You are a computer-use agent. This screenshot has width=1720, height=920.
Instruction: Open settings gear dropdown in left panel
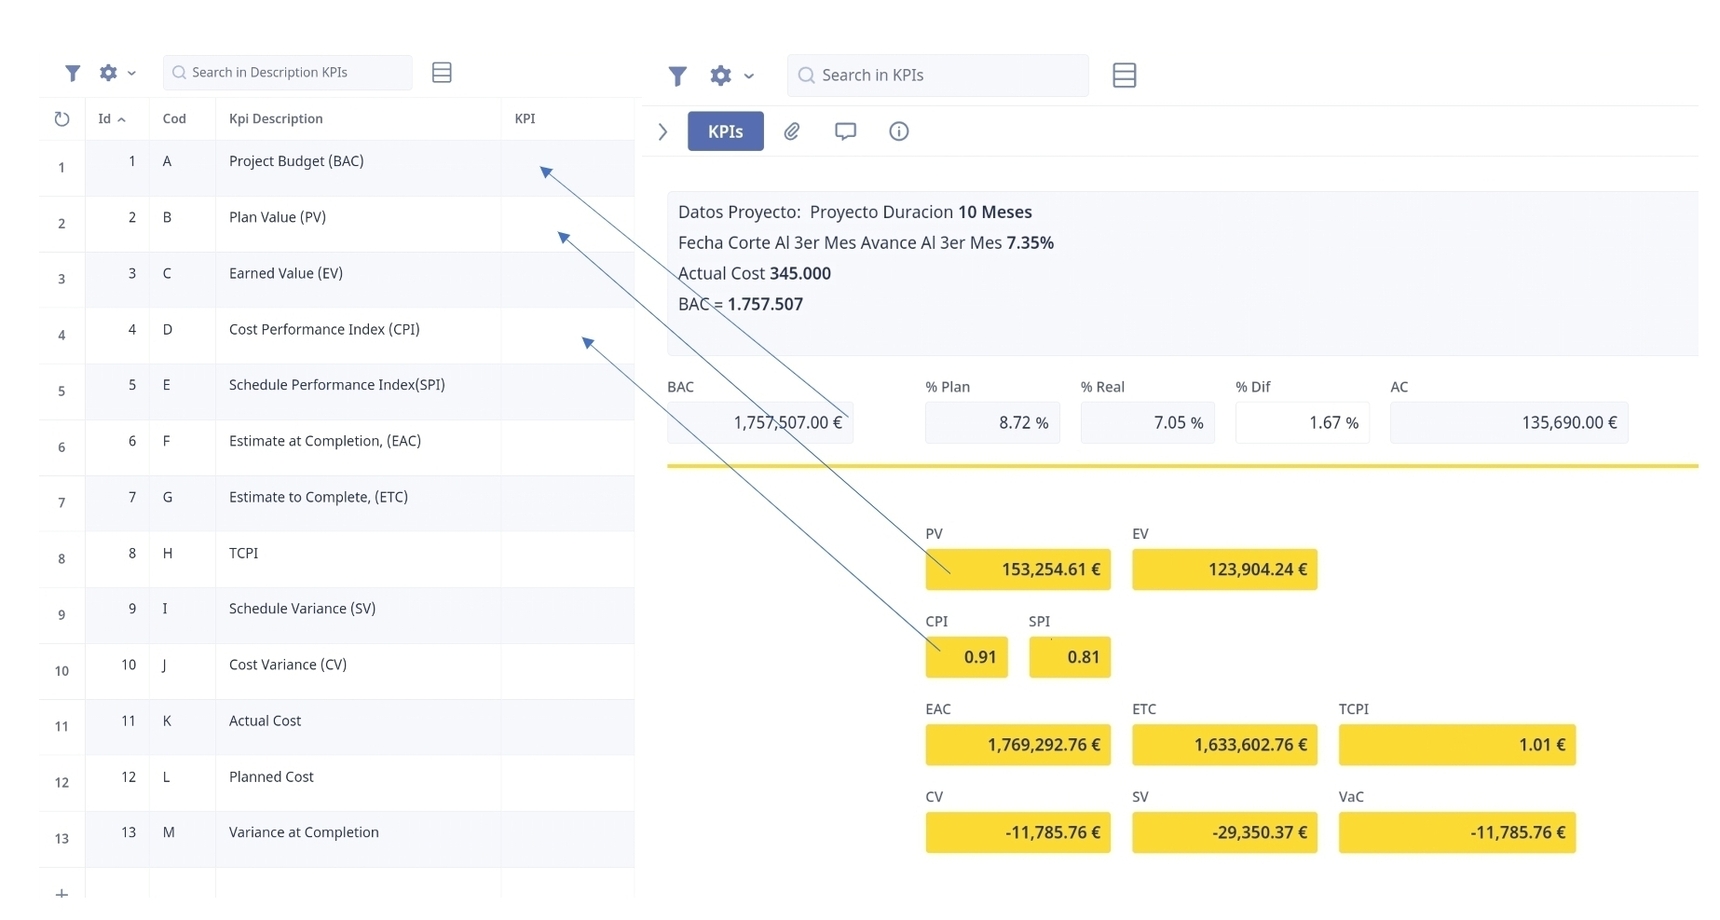[116, 73]
